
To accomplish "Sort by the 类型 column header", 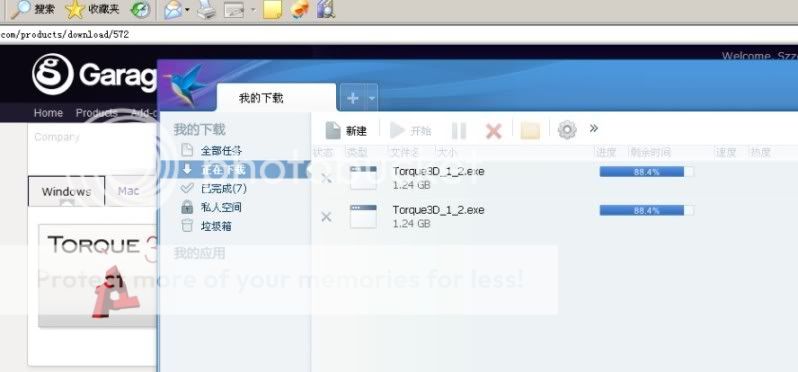I will click(356, 152).
